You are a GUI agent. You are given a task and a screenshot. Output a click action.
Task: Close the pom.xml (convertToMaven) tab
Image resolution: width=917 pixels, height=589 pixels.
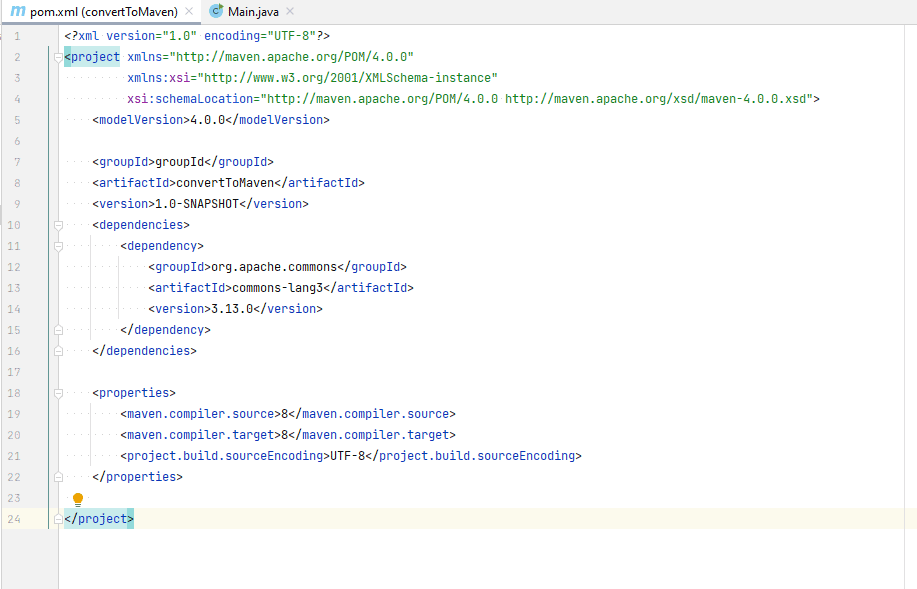click(189, 11)
